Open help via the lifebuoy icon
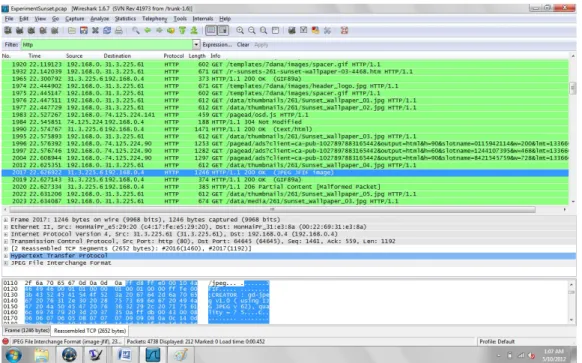 click(x=344, y=30)
